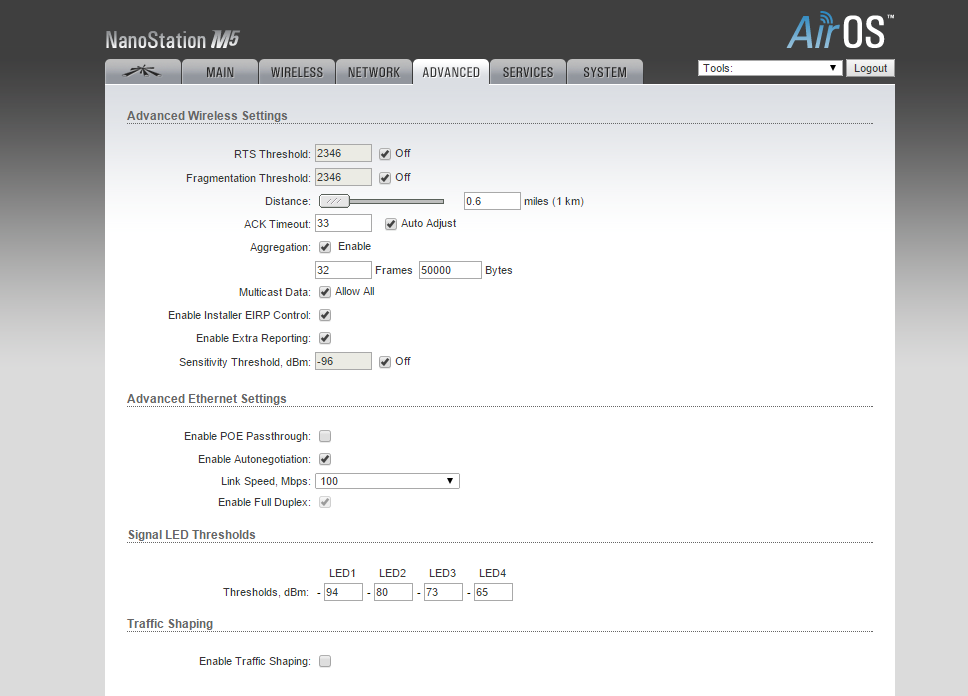This screenshot has height=696, width=968.
Task: Click the Advanced Ethernet Settings heading
Action: pos(207,398)
